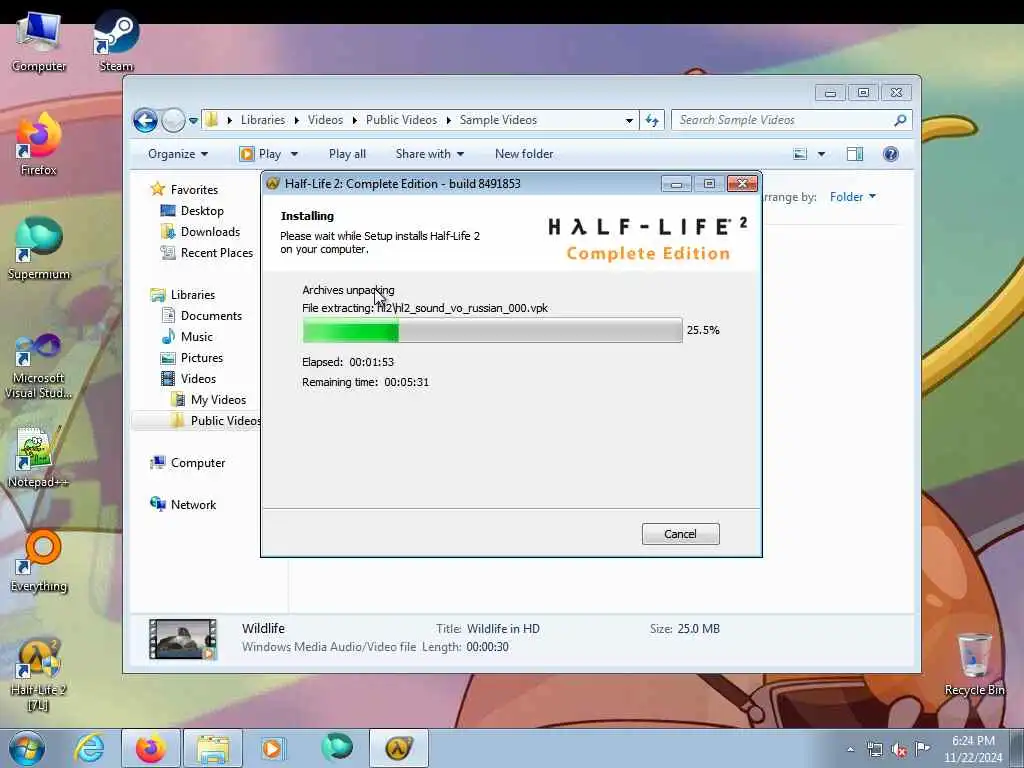Open the Share with menu

click(x=430, y=154)
